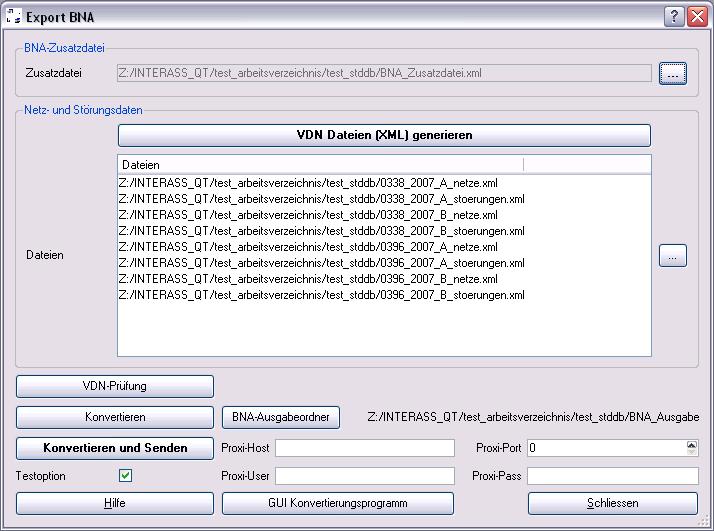Select the 0338_2007_A_stoerungen.xml row

pos(321,199)
